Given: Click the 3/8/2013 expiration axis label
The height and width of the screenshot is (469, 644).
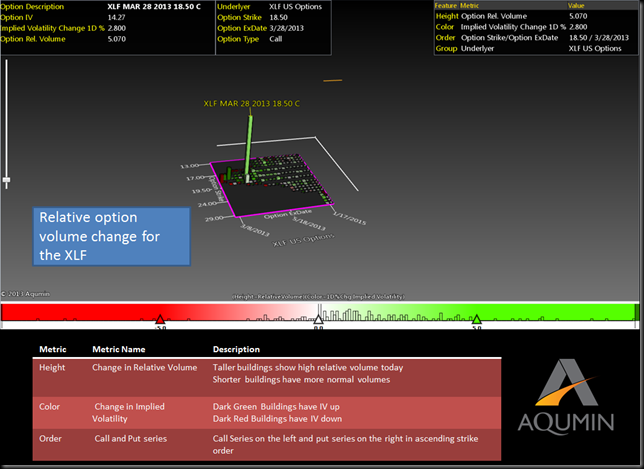Looking at the screenshot, I should click(255, 230).
